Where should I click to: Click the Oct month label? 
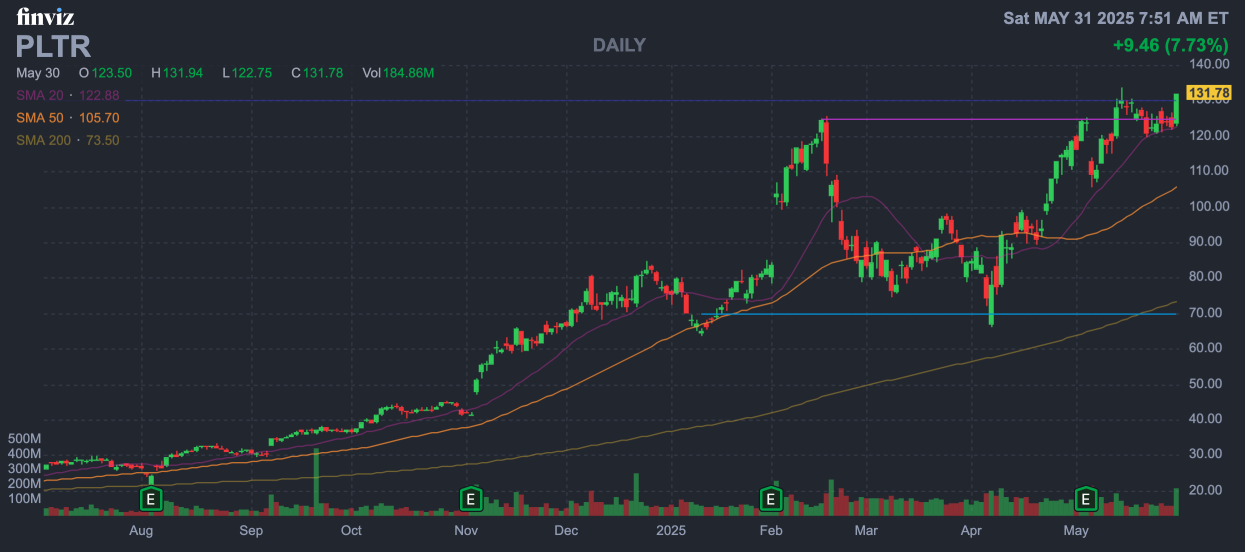[351, 530]
